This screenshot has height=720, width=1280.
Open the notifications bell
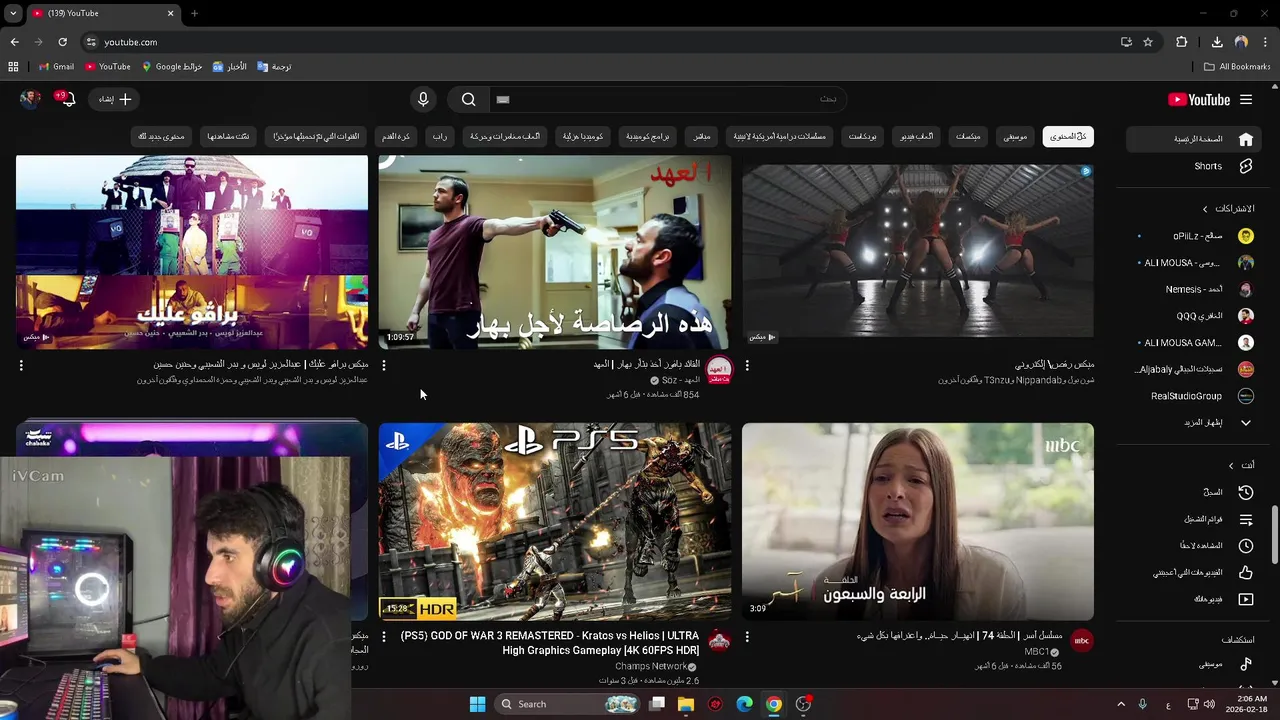pos(66,98)
